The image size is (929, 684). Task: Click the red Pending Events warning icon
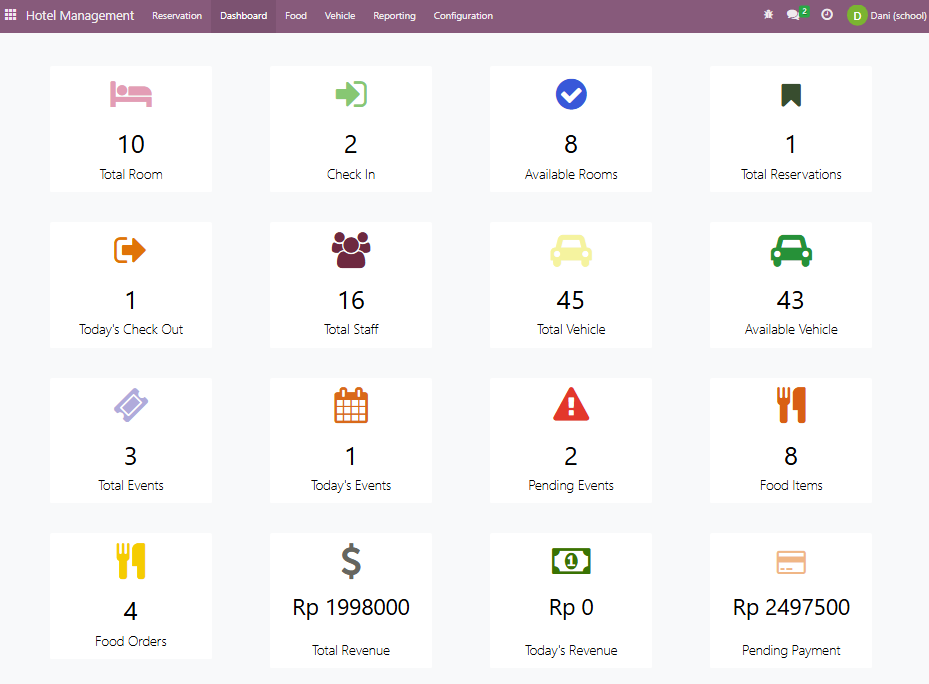pos(571,405)
